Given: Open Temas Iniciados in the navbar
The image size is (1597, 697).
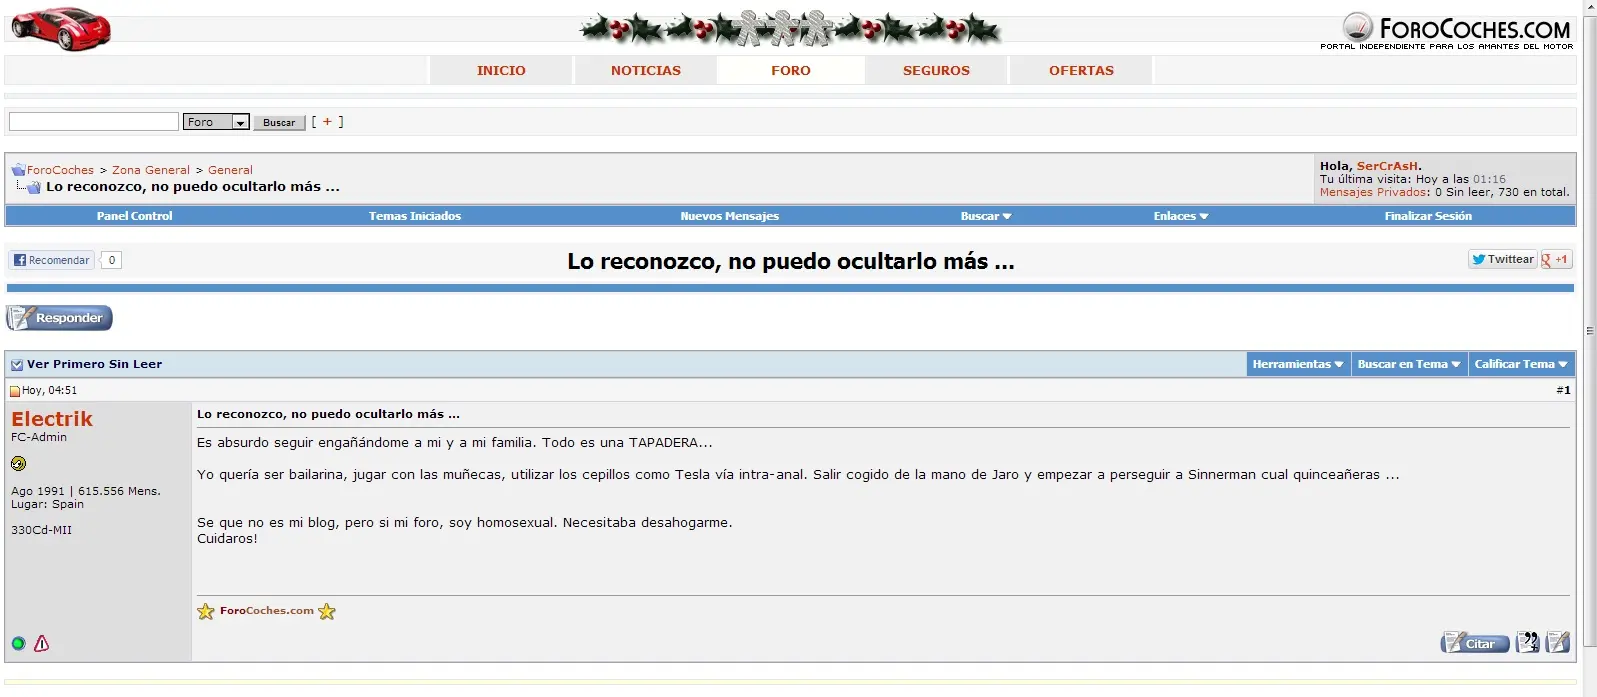Looking at the screenshot, I should 415,216.
